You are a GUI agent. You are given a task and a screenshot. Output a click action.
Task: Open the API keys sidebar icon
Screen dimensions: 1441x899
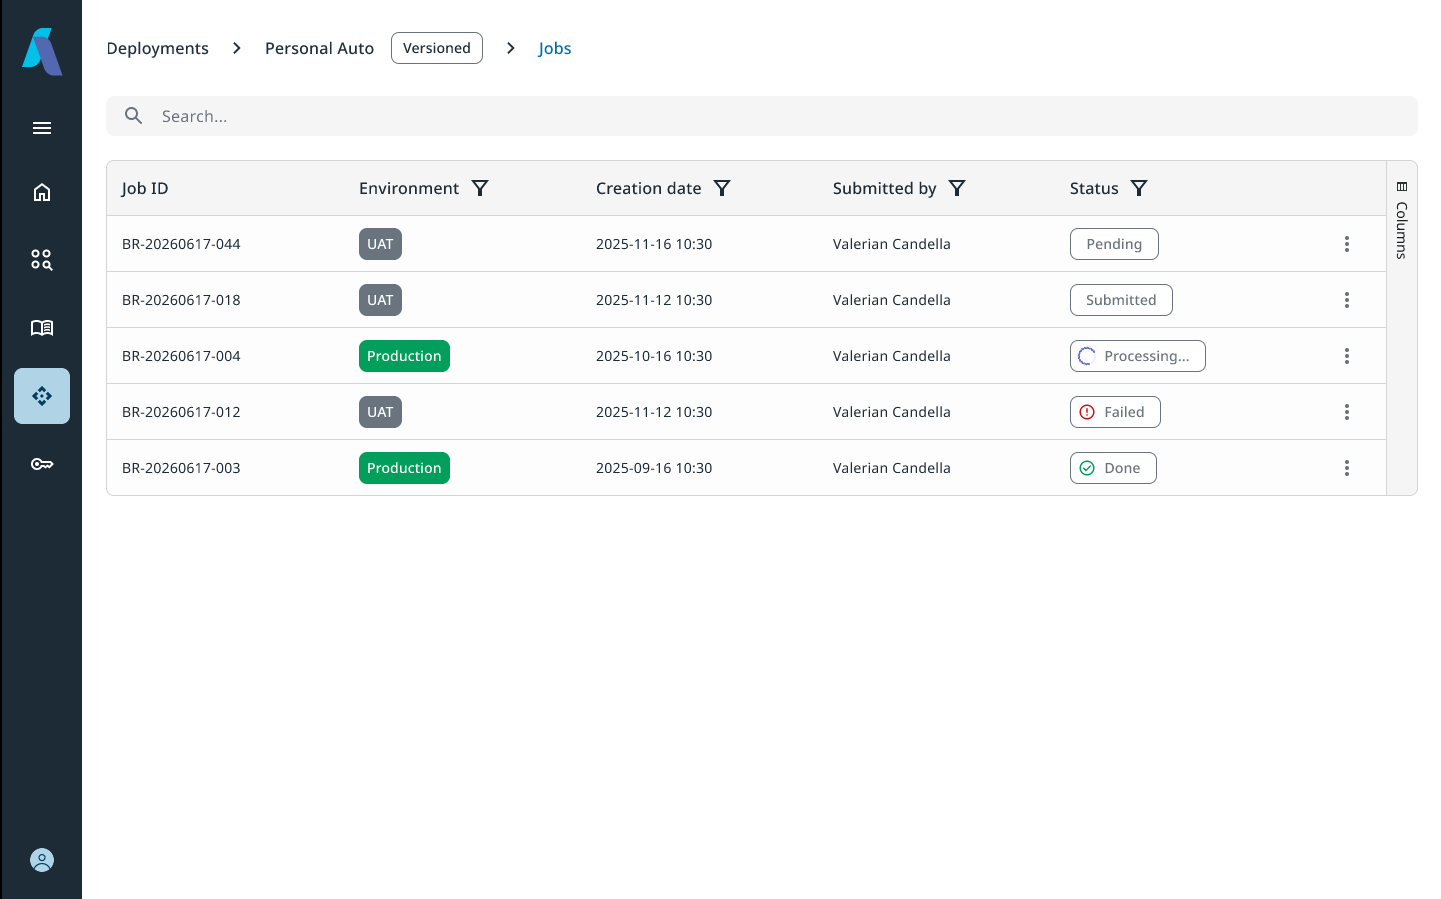tap(42, 464)
